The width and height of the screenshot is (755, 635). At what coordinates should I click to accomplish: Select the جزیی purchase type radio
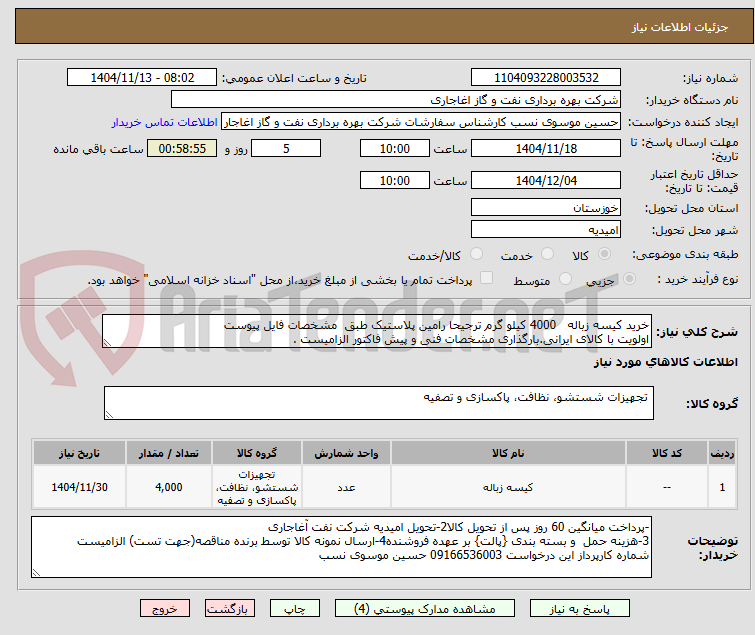[629, 279]
